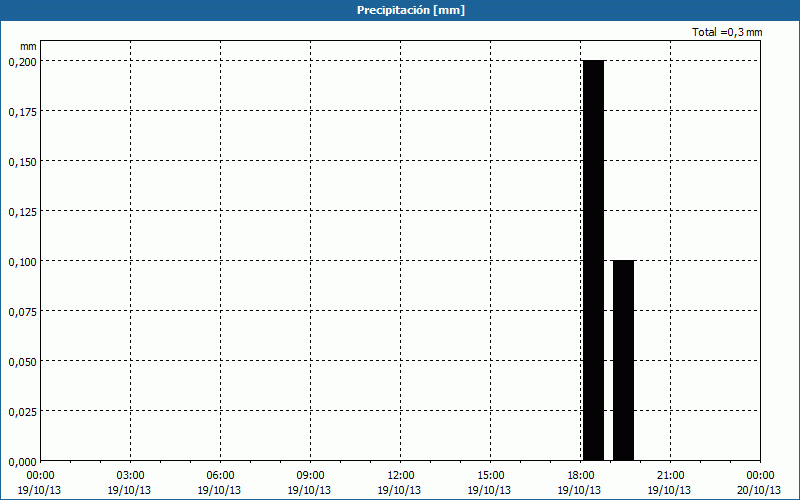Image resolution: width=800 pixels, height=500 pixels.
Task: Click the 20/10/13 date label
Action: click(759, 490)
